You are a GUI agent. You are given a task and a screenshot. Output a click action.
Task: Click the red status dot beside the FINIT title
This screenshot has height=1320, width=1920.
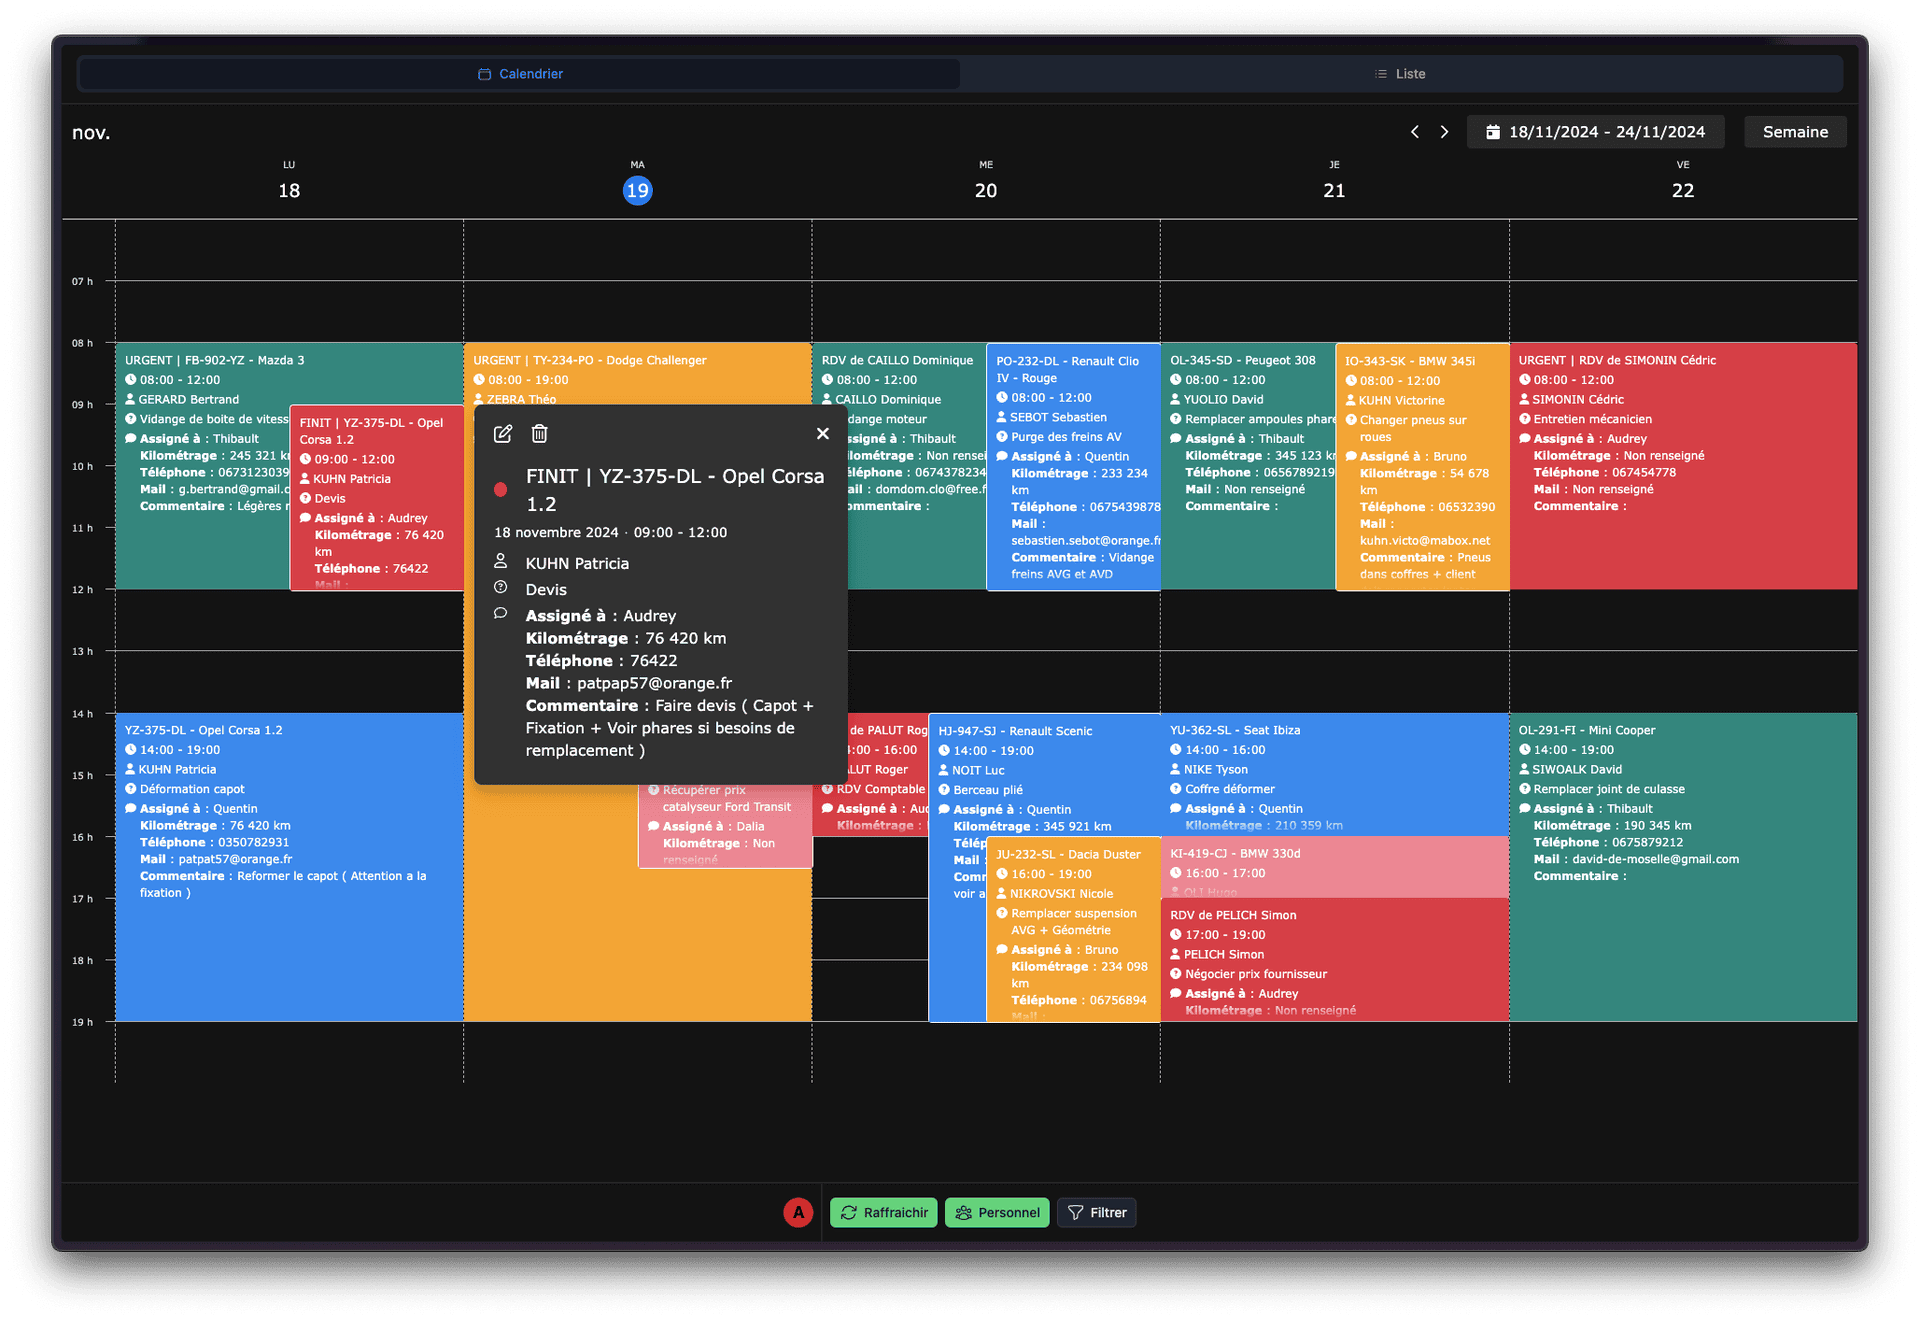pyautogui.click(x=500, y=490)
